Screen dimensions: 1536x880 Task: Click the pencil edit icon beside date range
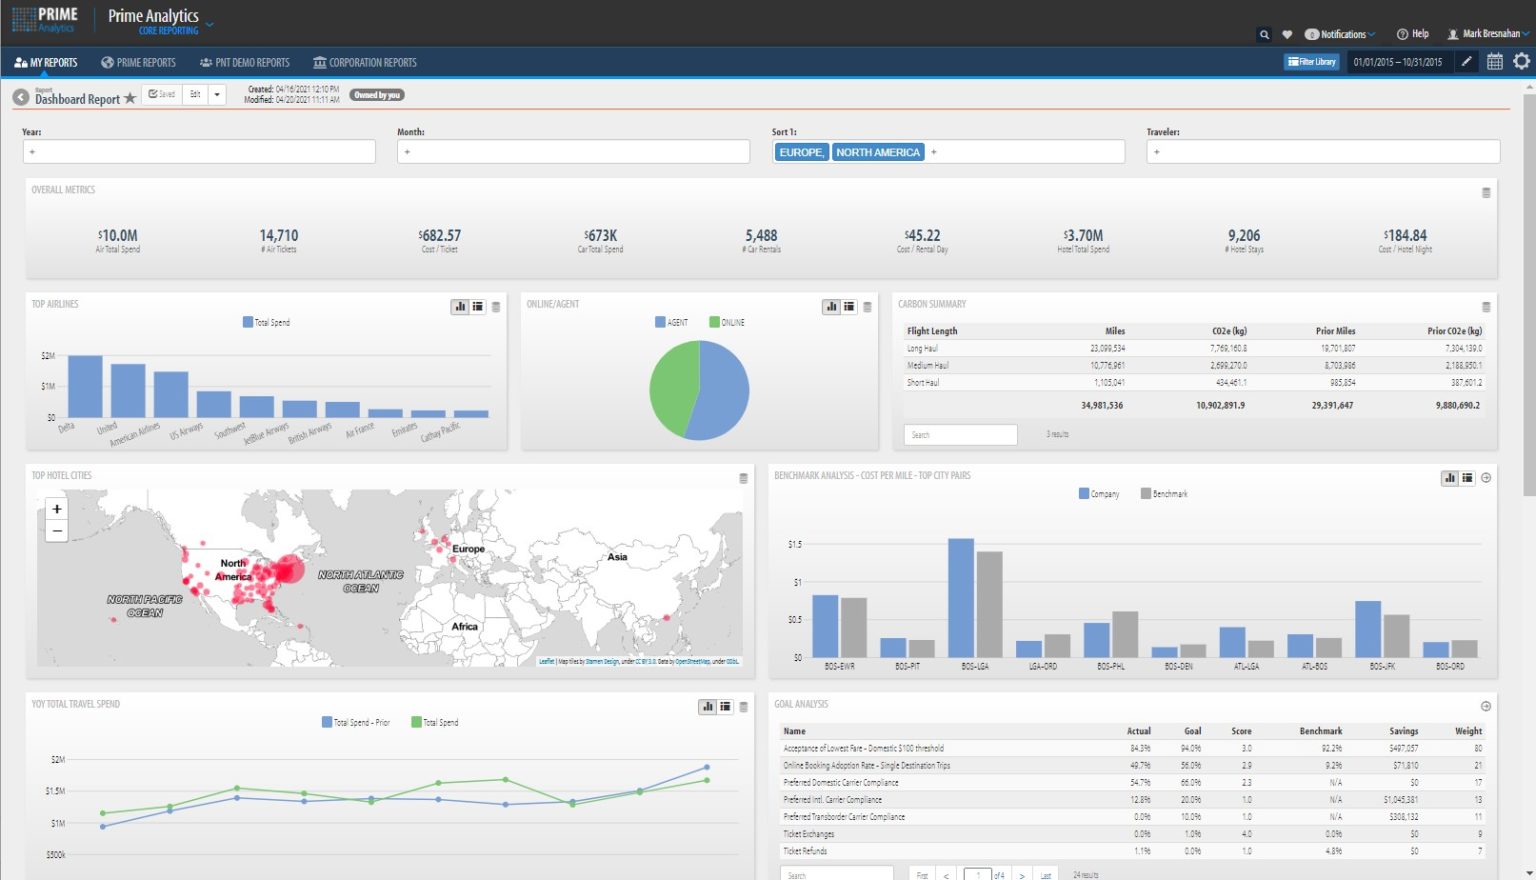click(1466, 61)
